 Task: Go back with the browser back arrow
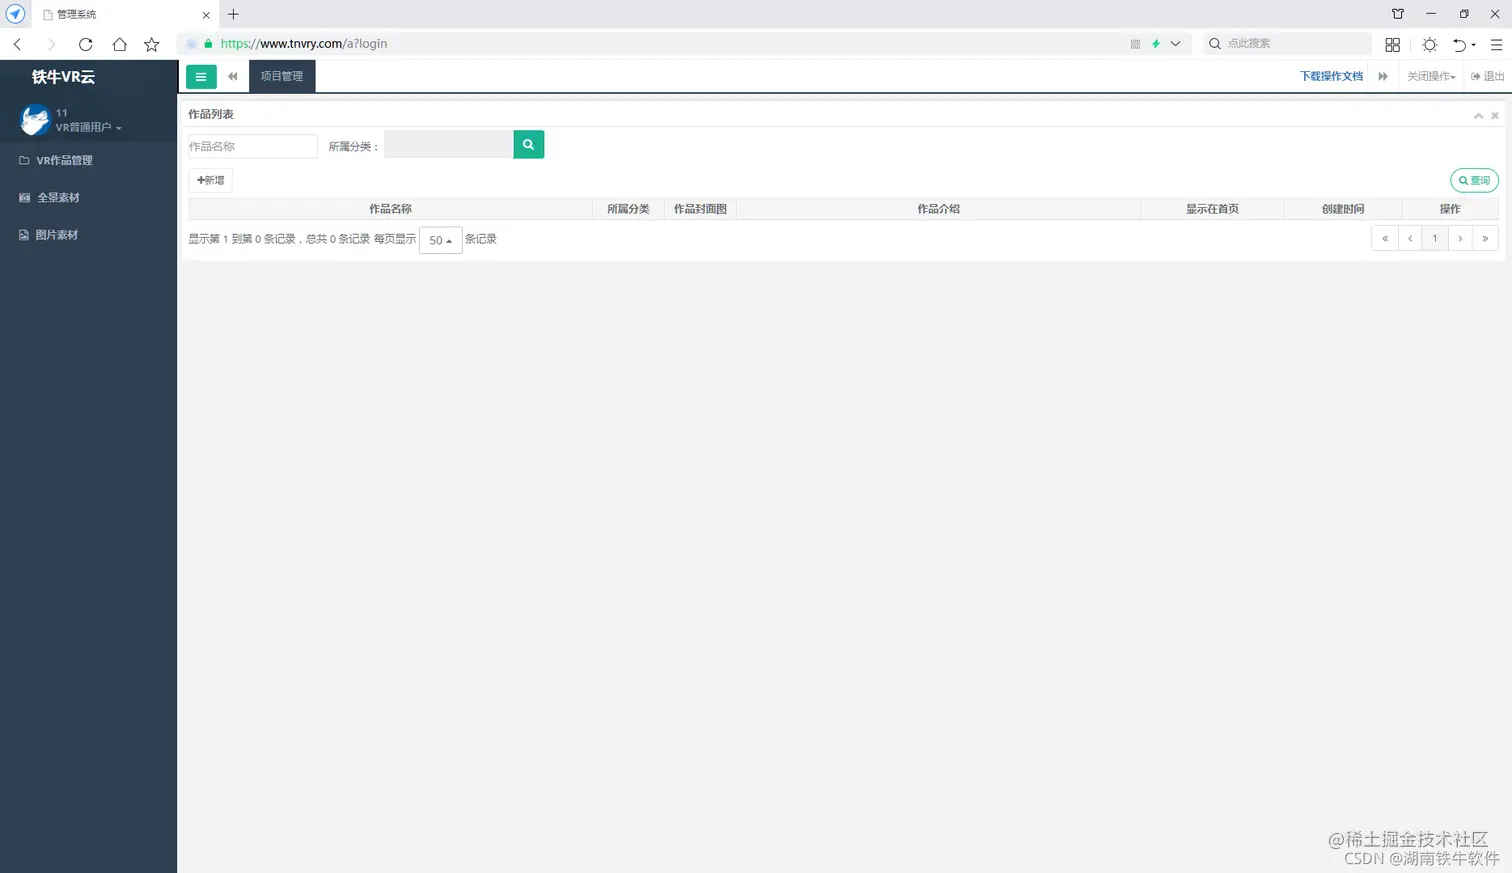point(18,44)
